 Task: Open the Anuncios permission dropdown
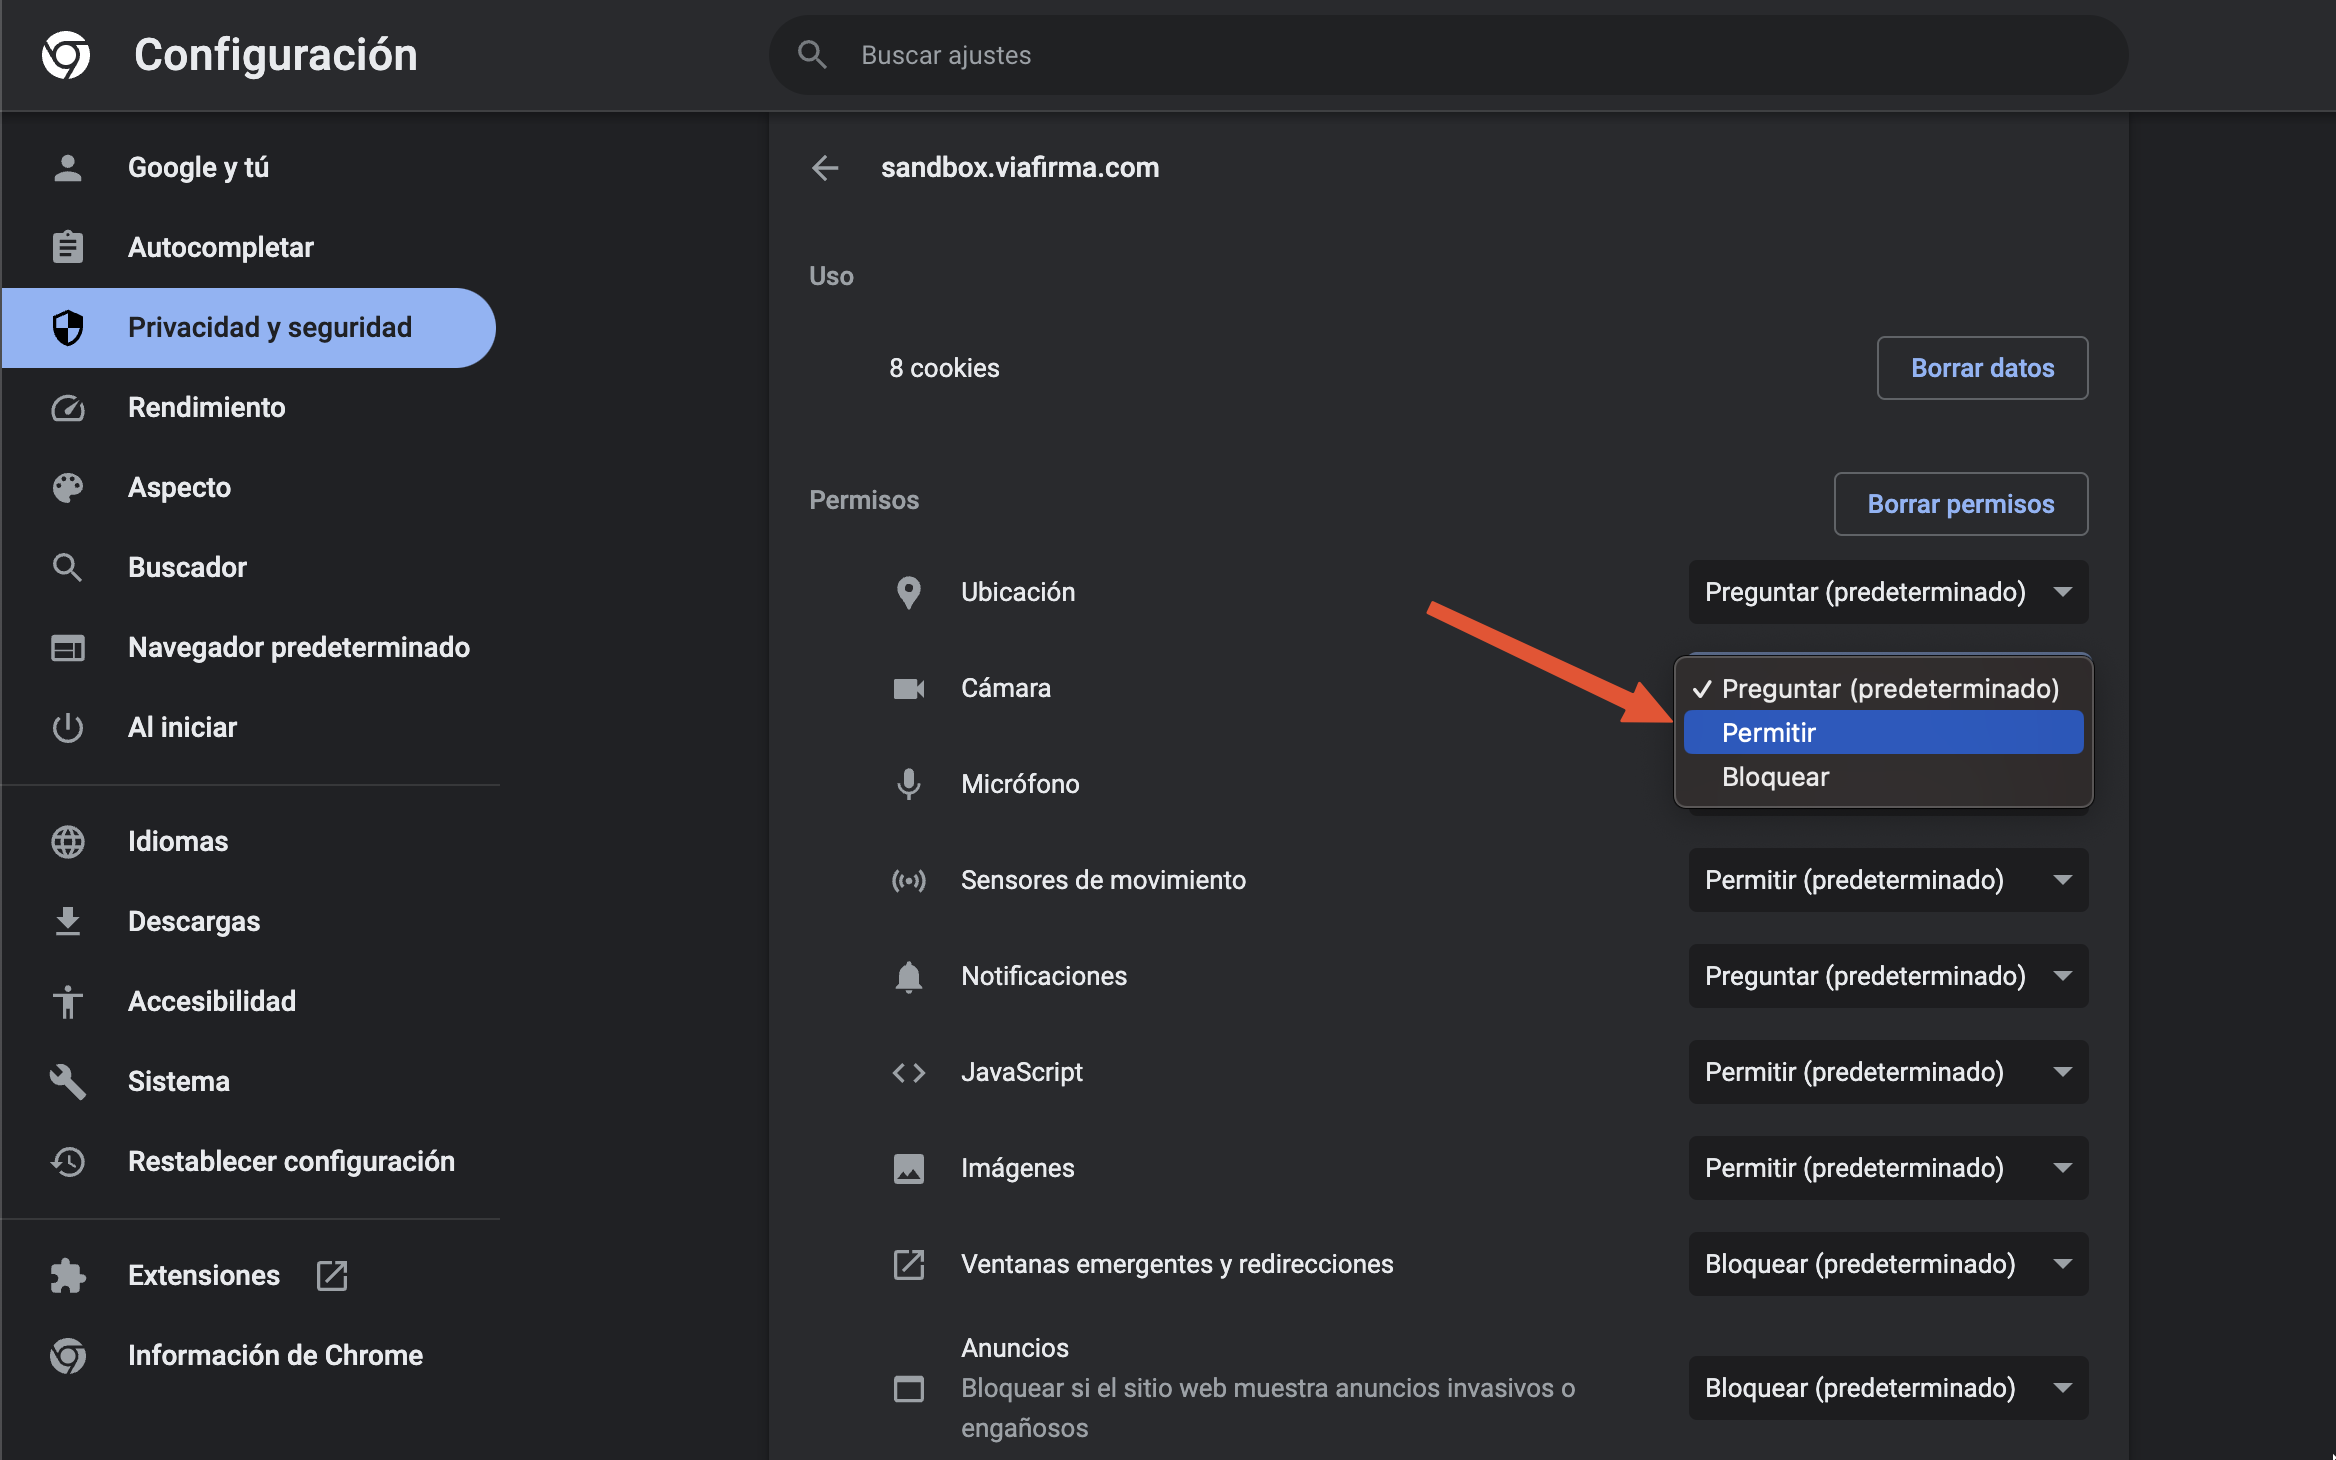tap(1888, 1388)
